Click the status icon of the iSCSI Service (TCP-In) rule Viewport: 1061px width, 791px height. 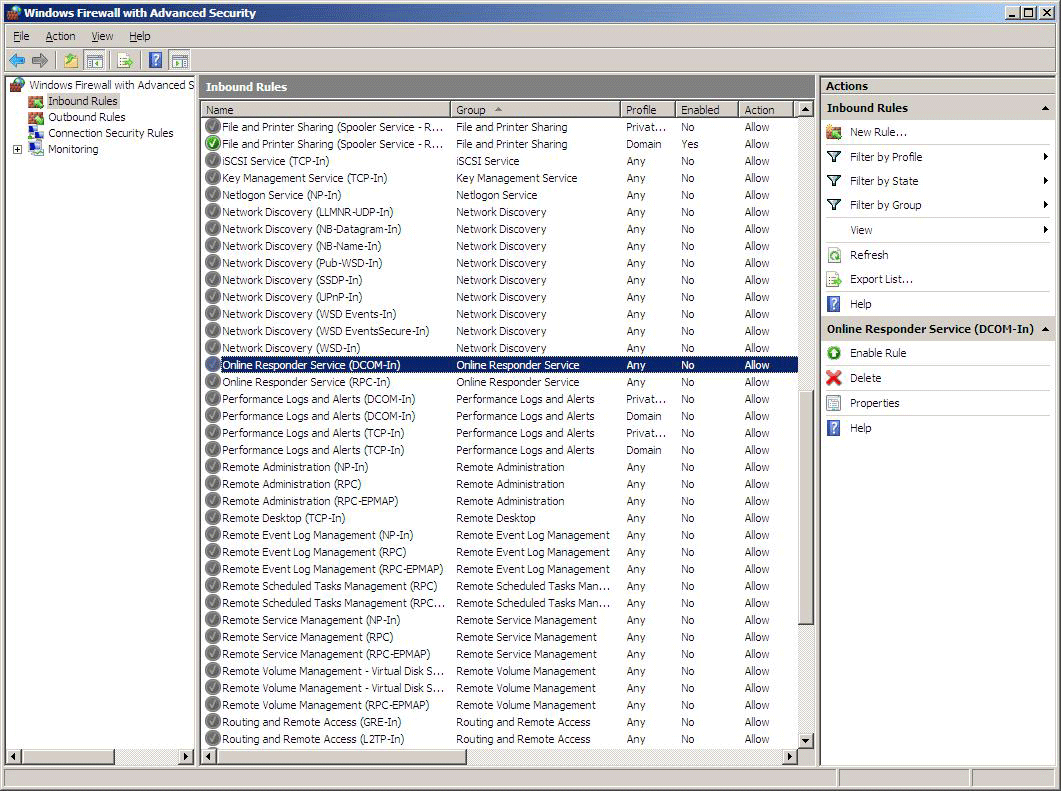pyautogui.click(x=212, y=161)
